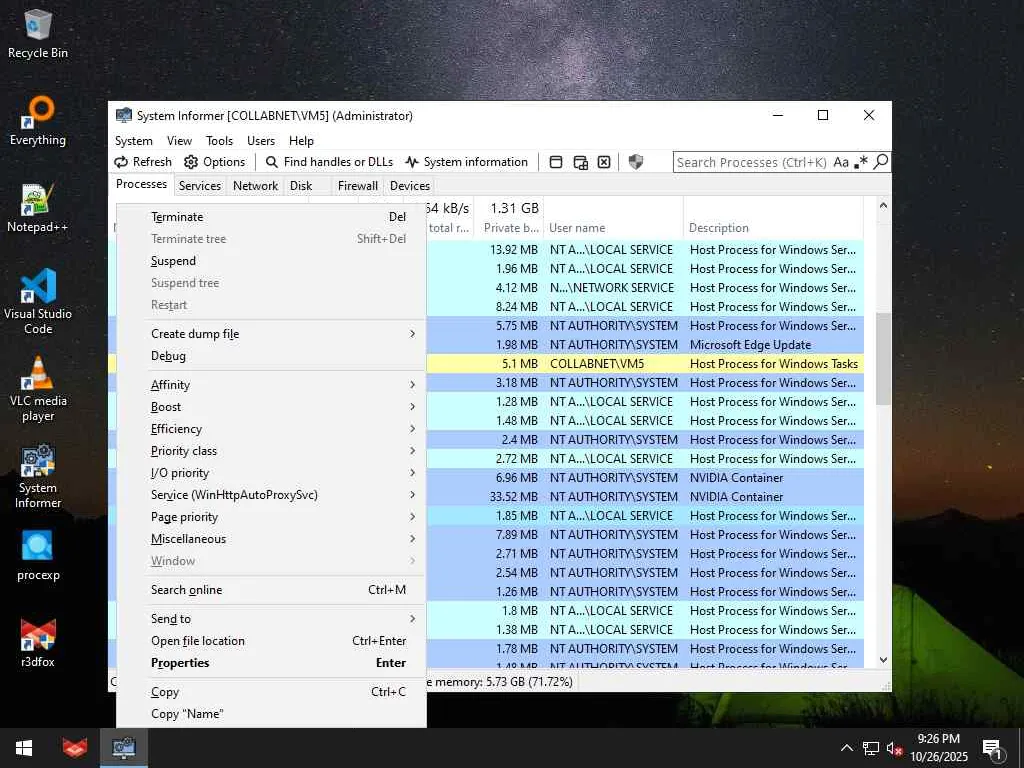The width and height of the screenshot is (1024, 768).
Task: Click the scroll down arrow of process list
Action: tap(883, 660)
